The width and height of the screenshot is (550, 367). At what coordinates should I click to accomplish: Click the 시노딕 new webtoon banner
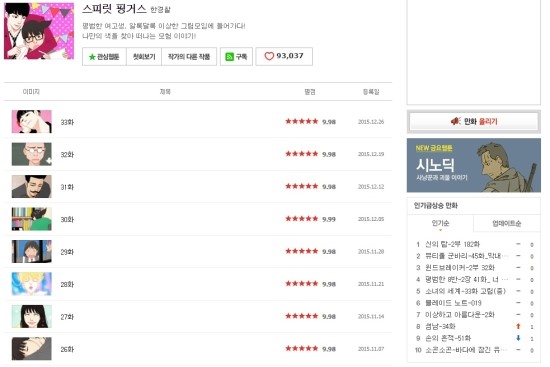[x=474, y=165]
